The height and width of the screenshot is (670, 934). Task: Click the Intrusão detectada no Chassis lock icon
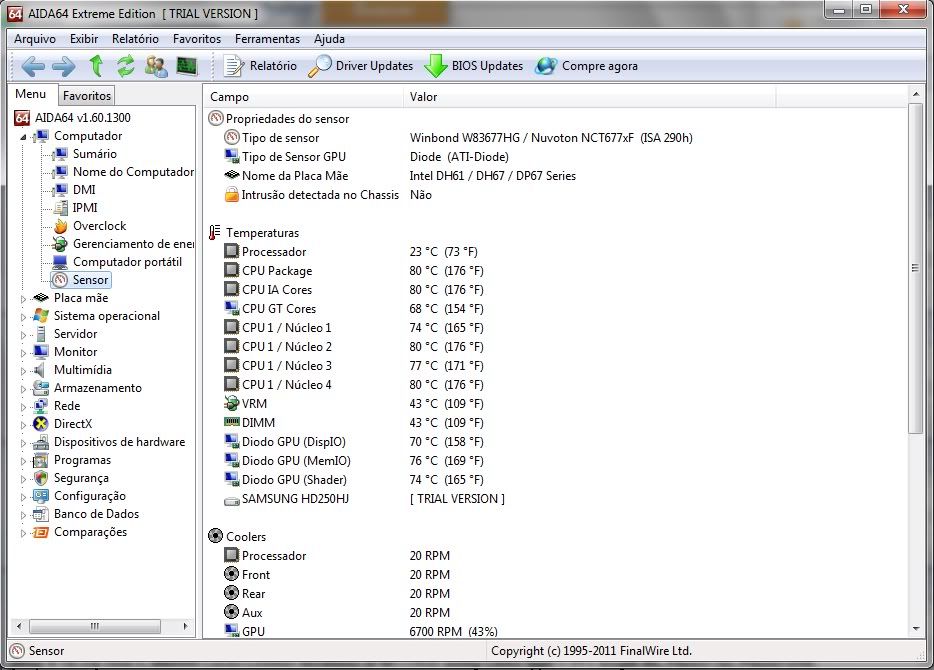click(x=232, y=194)
